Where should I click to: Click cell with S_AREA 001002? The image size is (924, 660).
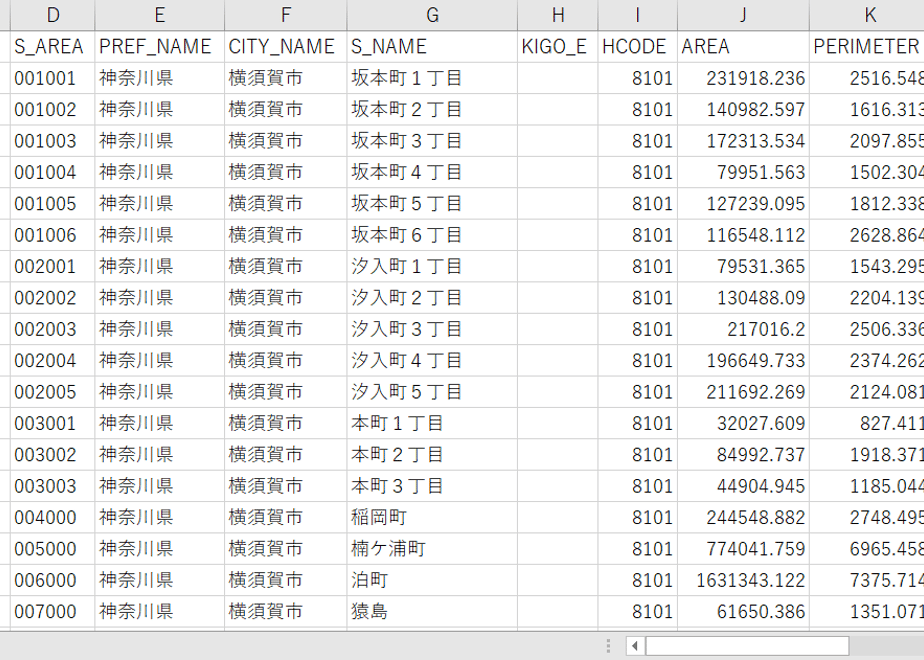pos(52,110)
